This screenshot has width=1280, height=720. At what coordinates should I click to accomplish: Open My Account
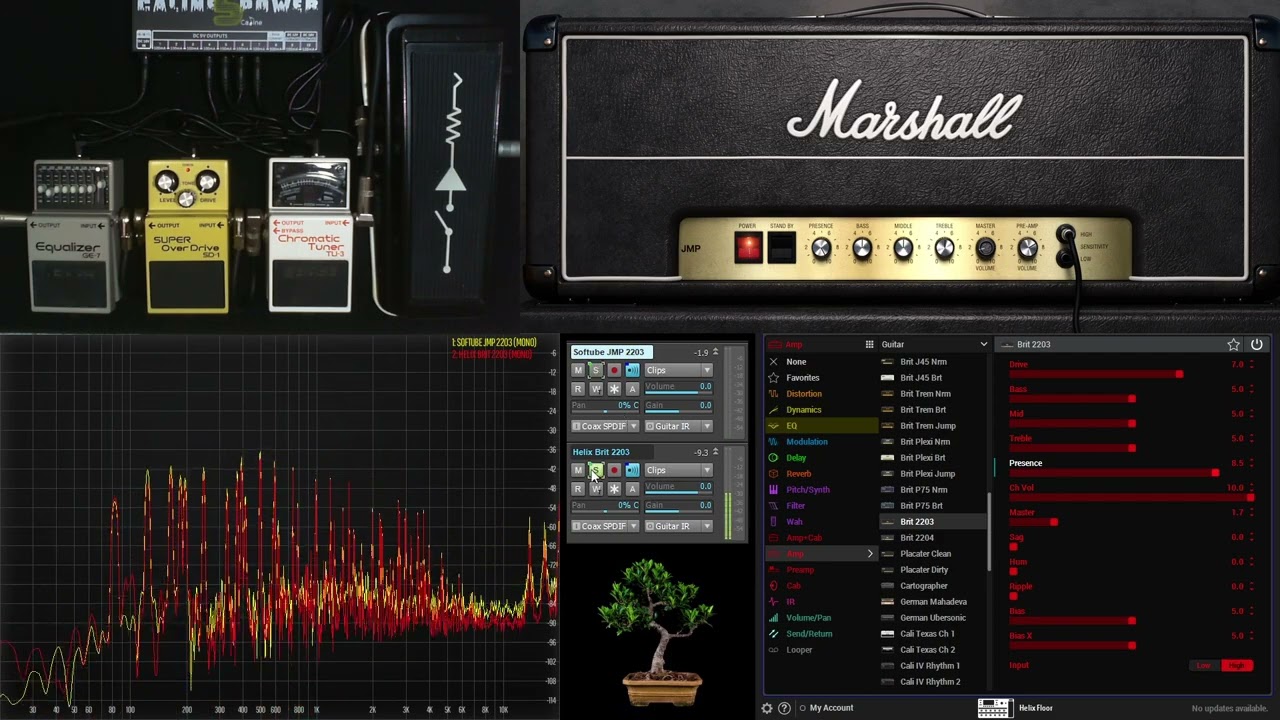click(831, 708)
